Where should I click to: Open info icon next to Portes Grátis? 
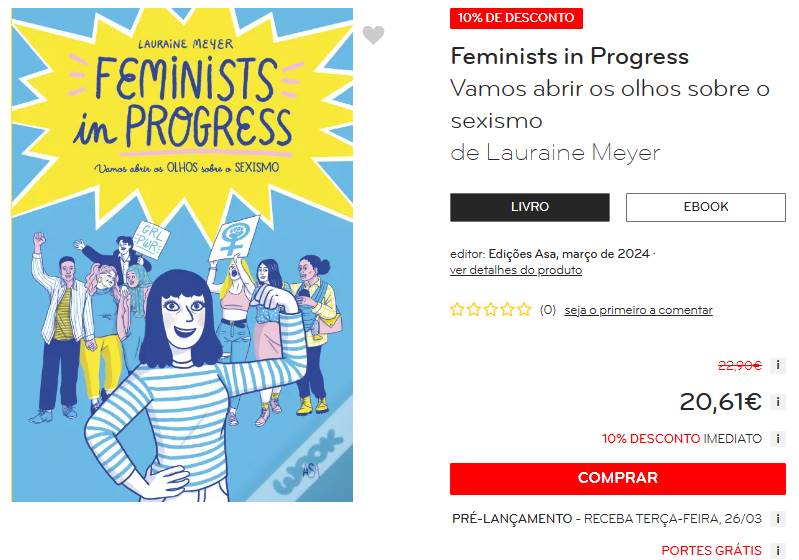(779, 551)
